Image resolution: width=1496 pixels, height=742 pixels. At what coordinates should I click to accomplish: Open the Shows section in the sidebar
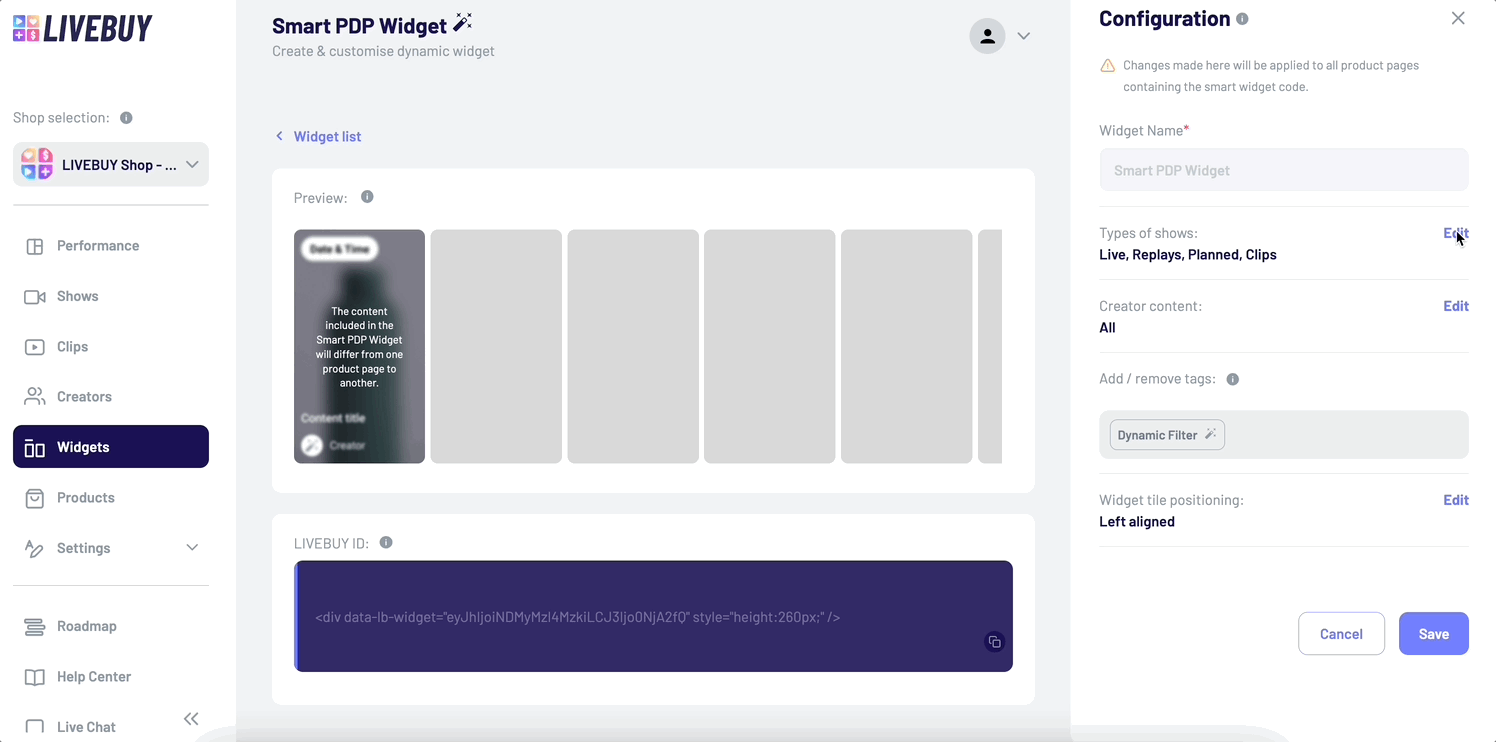79,296
